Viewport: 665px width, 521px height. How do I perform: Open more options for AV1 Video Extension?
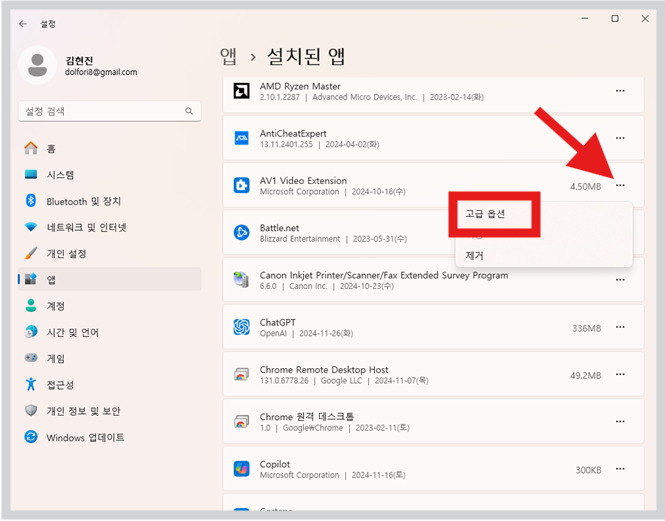pos(620,185)
